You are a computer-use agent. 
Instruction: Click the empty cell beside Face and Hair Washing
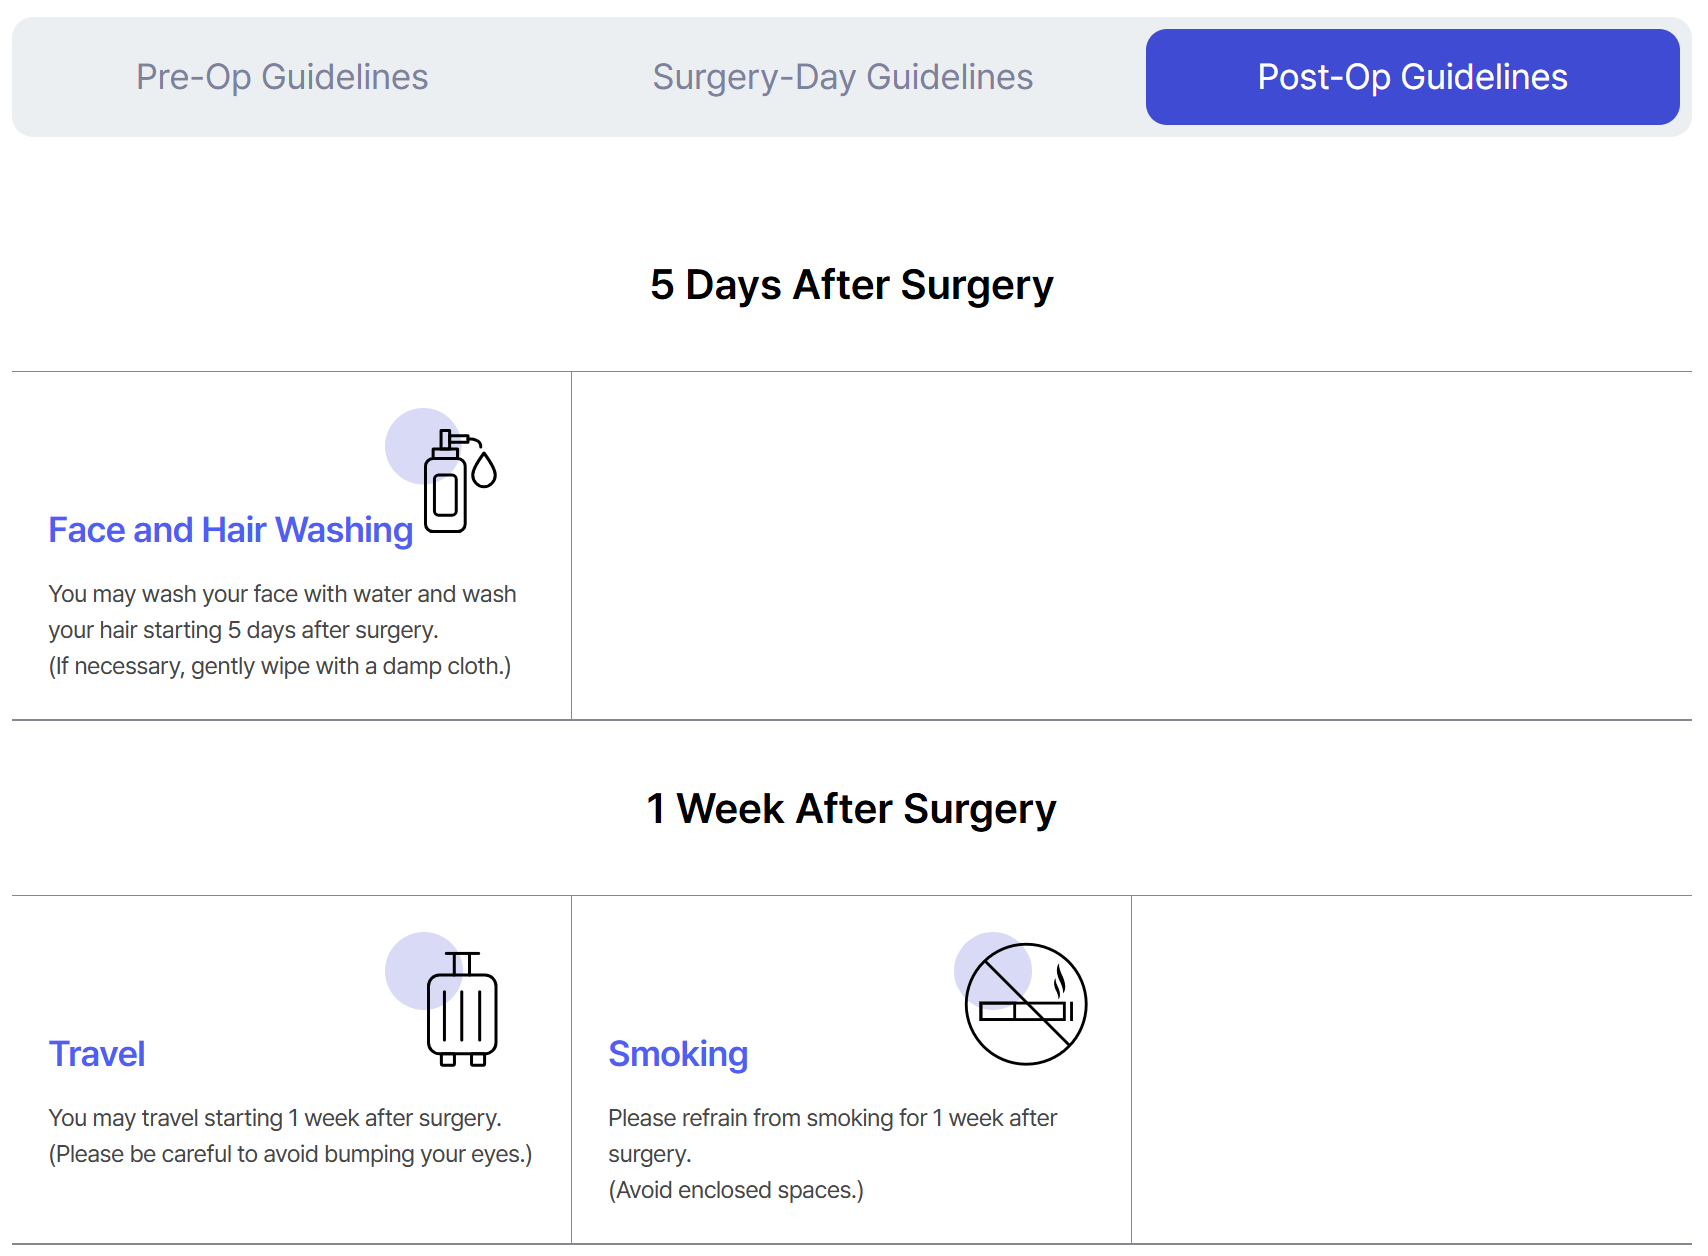1130,546
